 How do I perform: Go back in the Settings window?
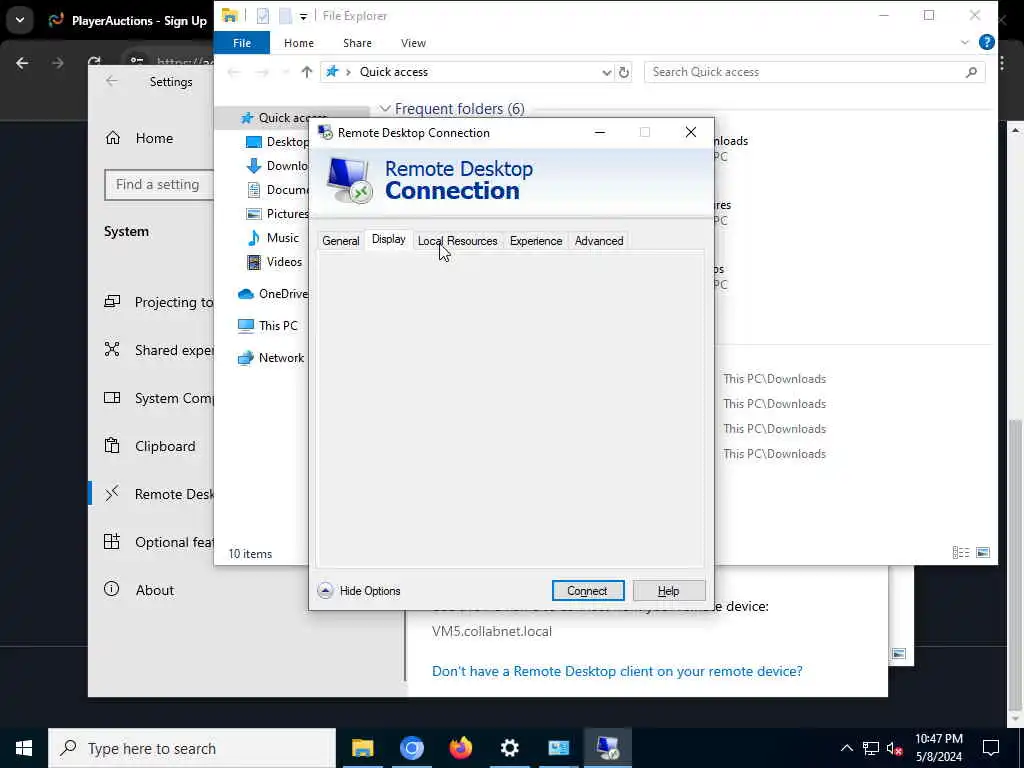tap(112, 81)
